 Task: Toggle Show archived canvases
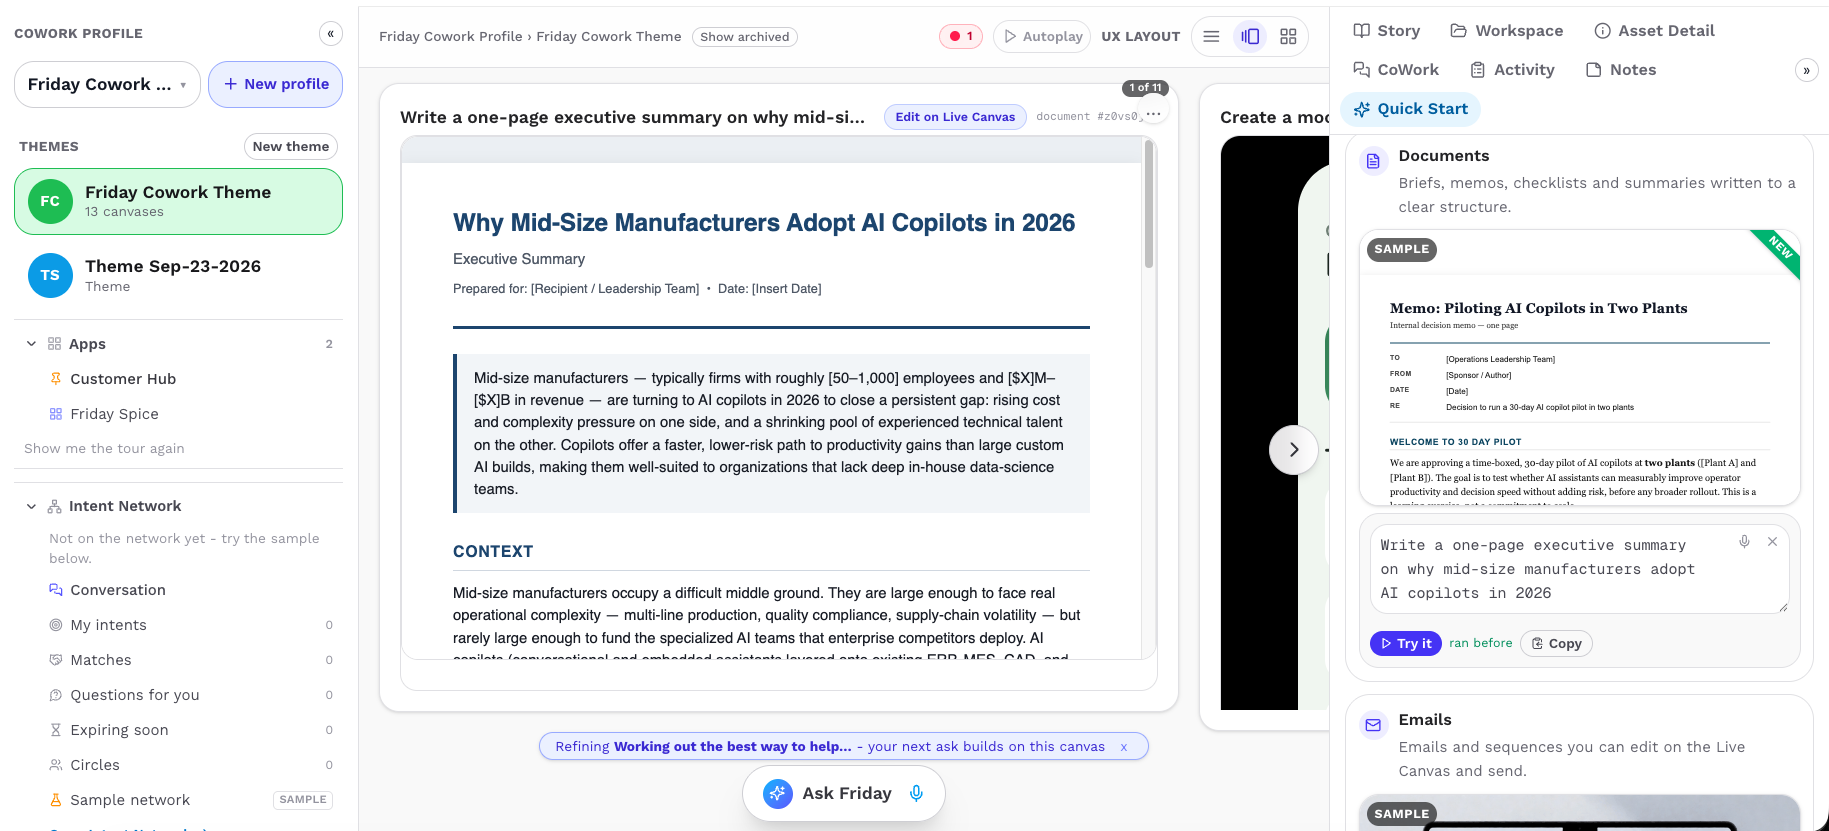click(x=745, y=37)
